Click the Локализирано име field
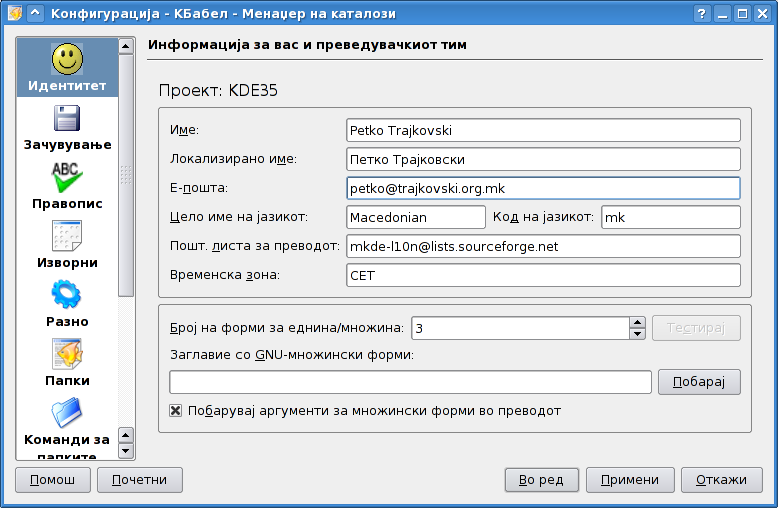The height and width of the screenshot is (508, 778). pos(543,159)
